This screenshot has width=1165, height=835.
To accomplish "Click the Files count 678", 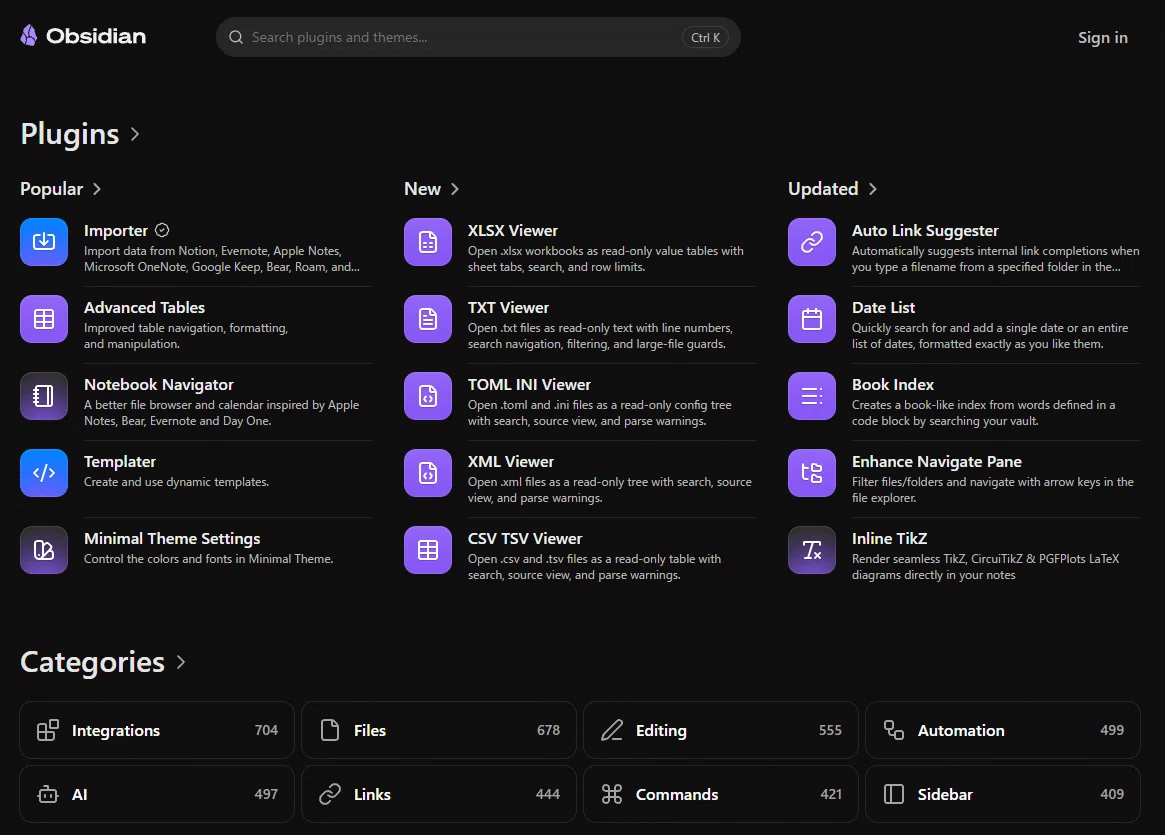I will coord(548,730).
